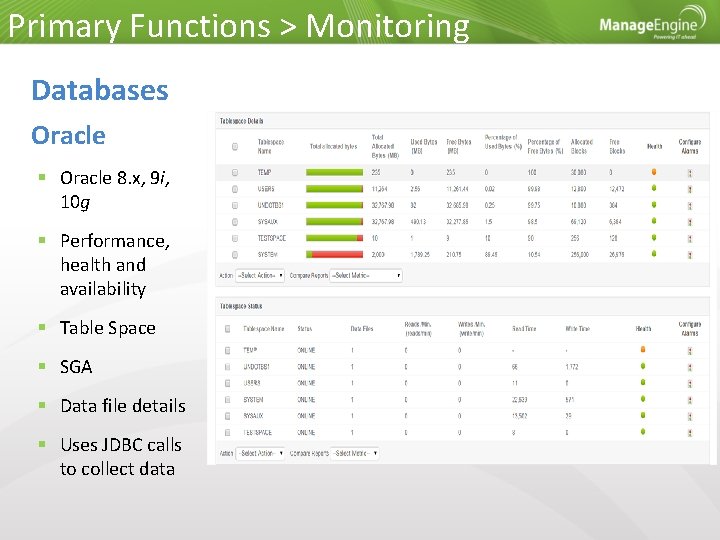
Task: Check the TESTSPACE row in Tablespace Details
Action: pyautogui.click(x=235, y=238)
